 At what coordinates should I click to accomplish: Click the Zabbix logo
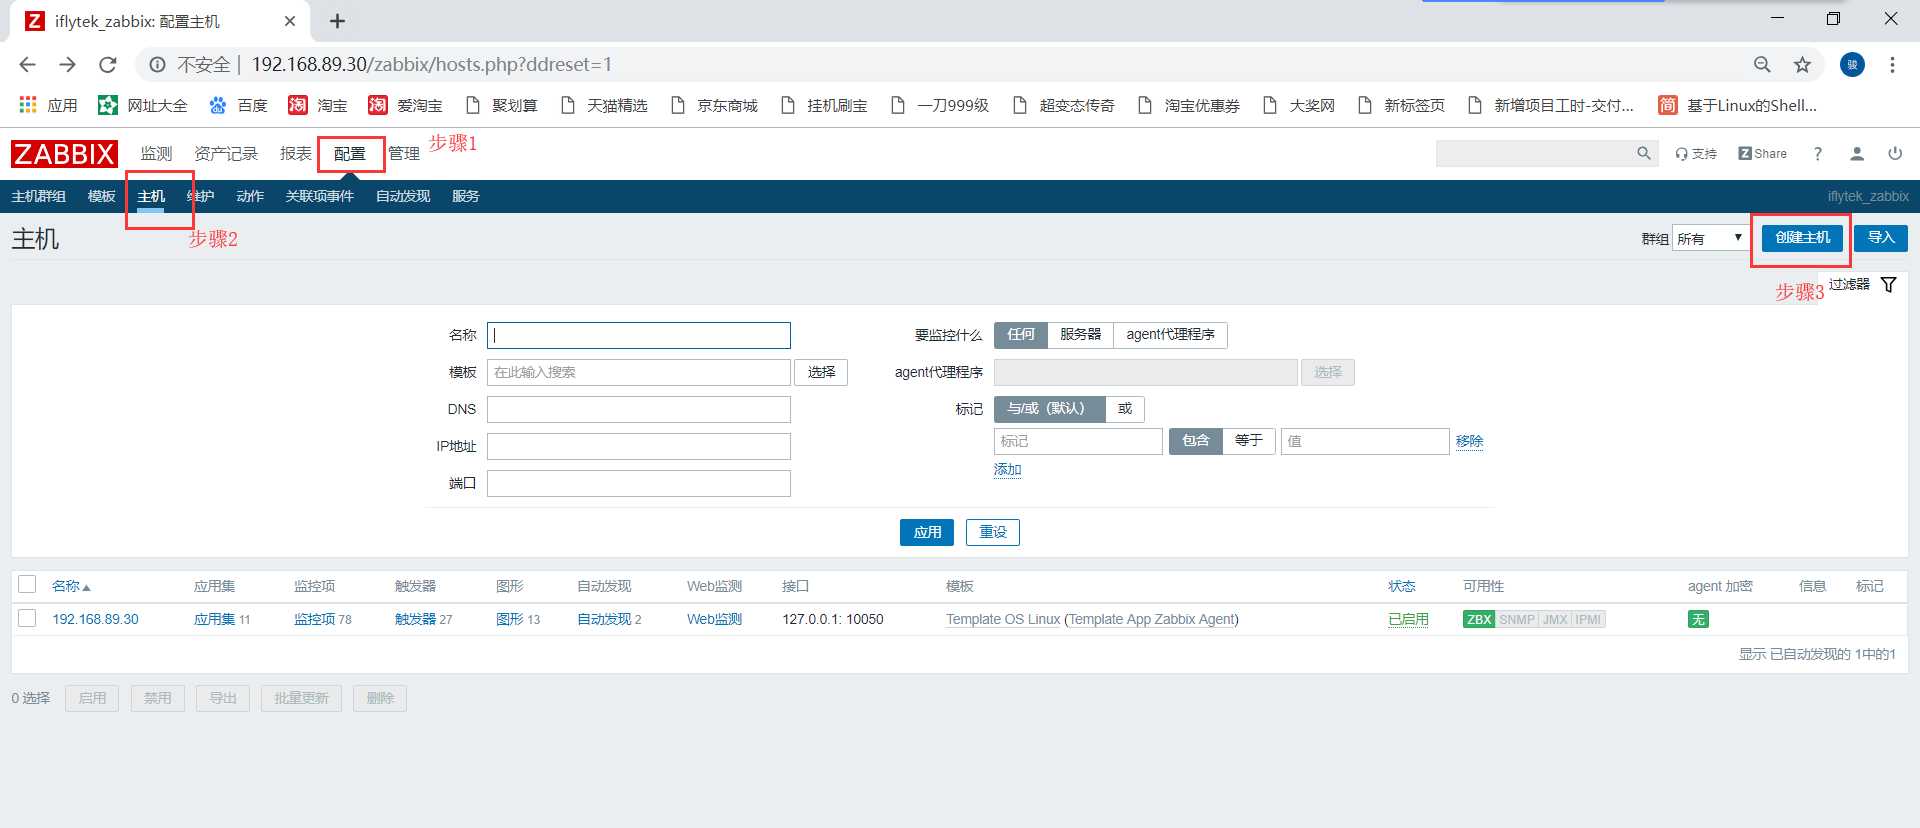[64, 154]
